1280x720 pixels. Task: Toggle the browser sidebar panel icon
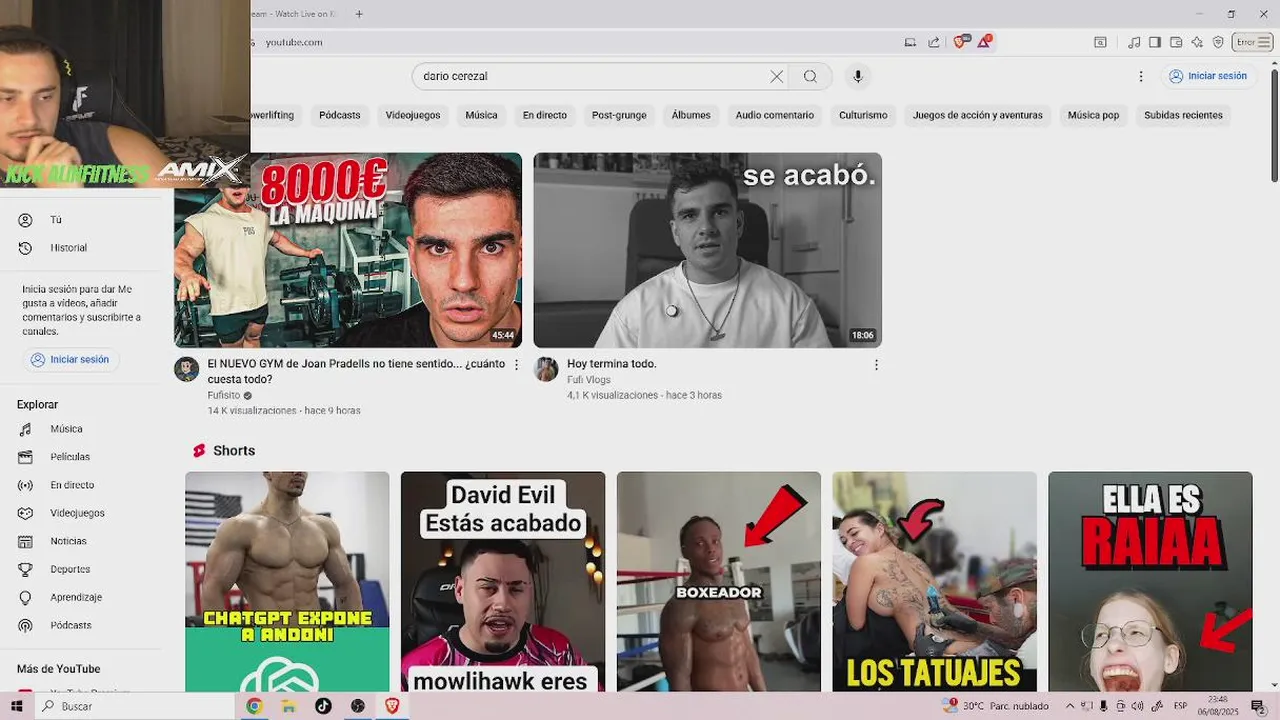[1155, 42]
